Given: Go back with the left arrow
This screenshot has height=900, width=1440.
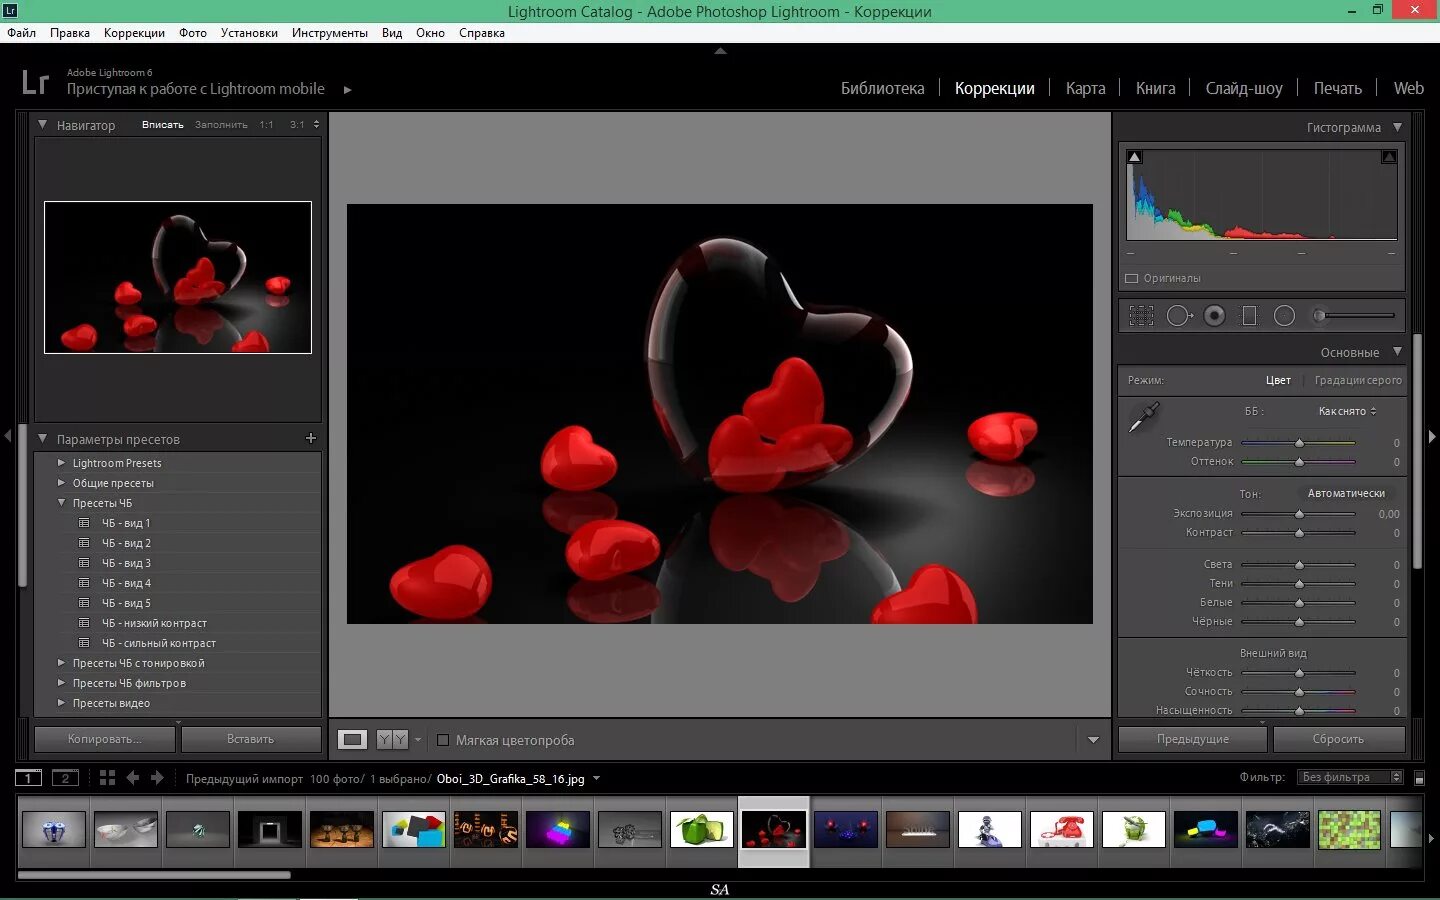Looking at the screenshot, I should tap(132, 777).
